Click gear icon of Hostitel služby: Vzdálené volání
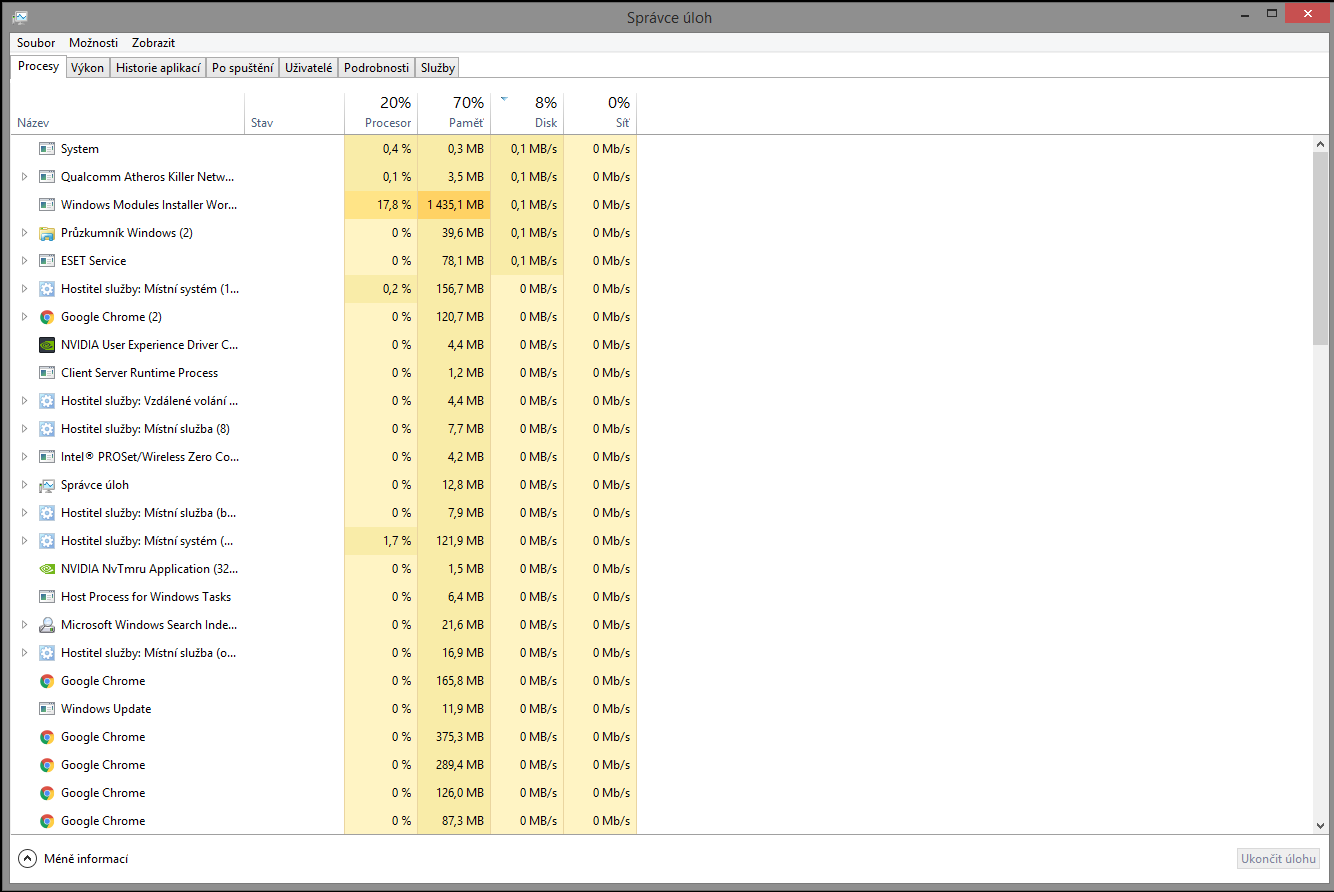The image size is (1334, 892). (46, 401)
